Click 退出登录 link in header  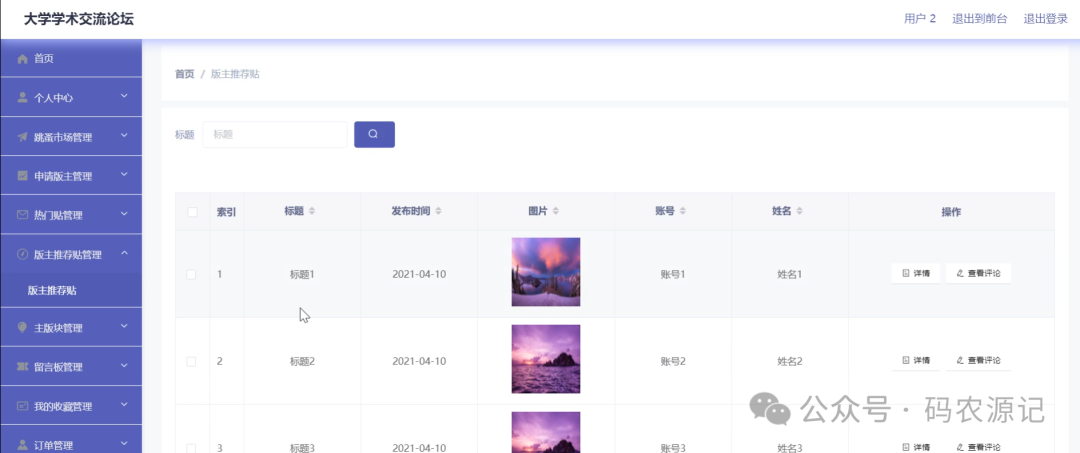pyautogui.click(x=1046, y=19)
